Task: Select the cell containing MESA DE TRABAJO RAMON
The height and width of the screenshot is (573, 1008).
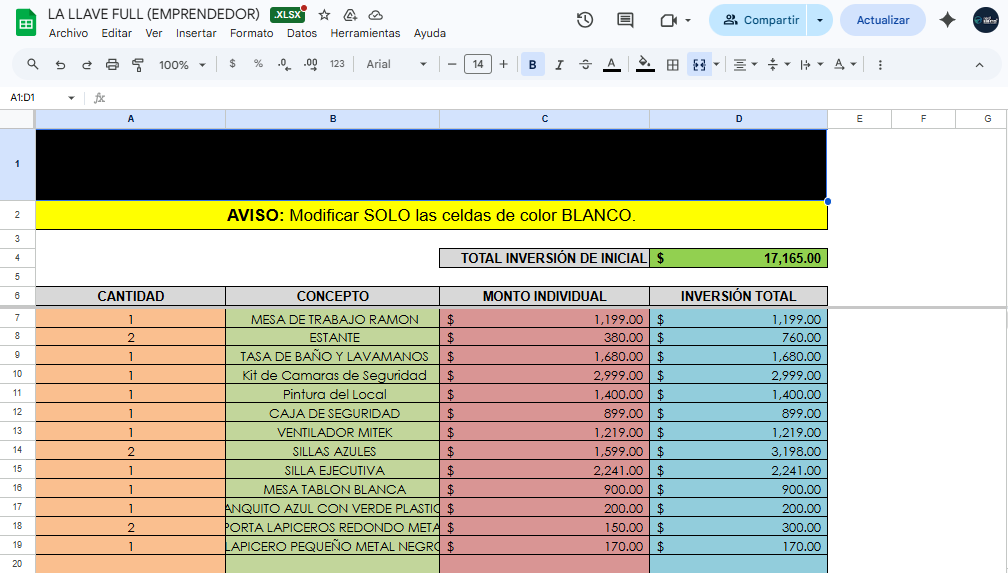Action: [x=332, y=319]
